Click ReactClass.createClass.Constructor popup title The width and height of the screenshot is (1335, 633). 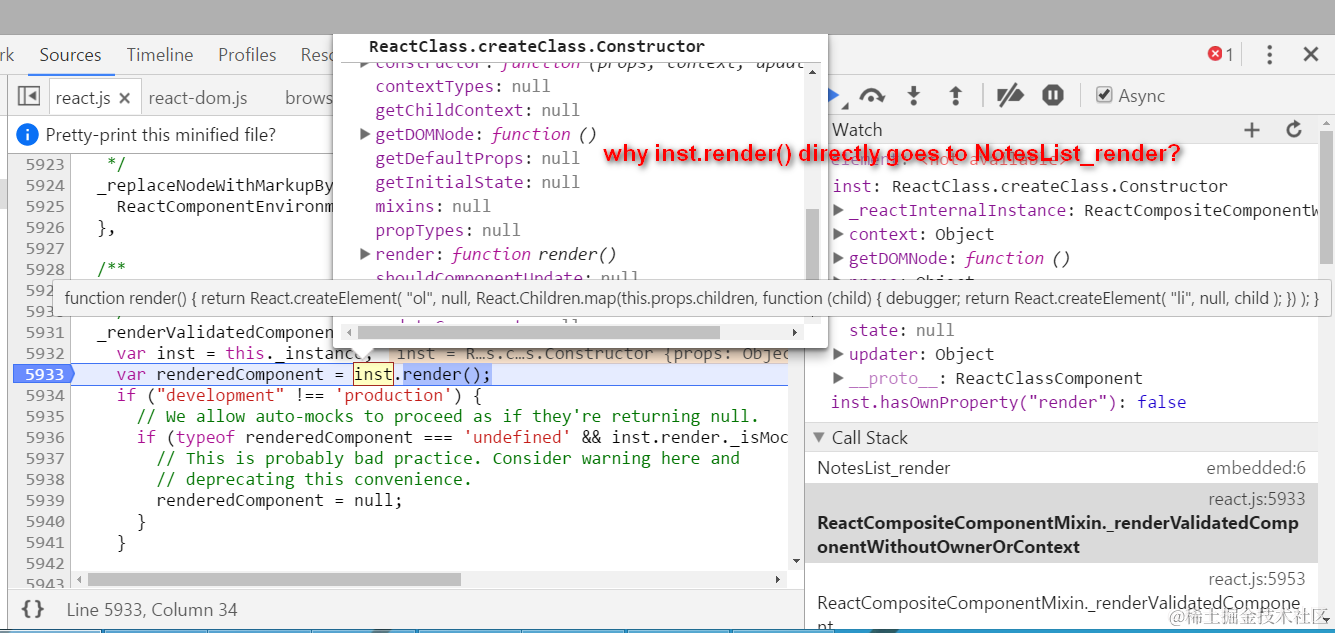(x=537, y=46)
